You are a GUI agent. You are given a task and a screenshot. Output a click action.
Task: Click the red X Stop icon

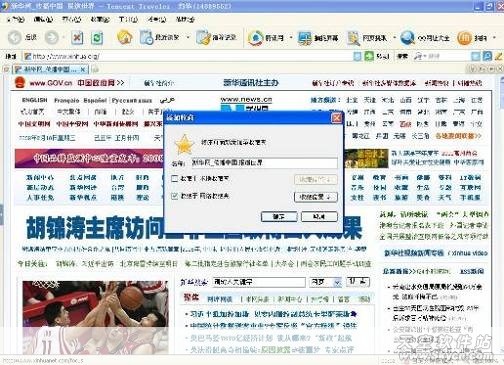point(77,38)
